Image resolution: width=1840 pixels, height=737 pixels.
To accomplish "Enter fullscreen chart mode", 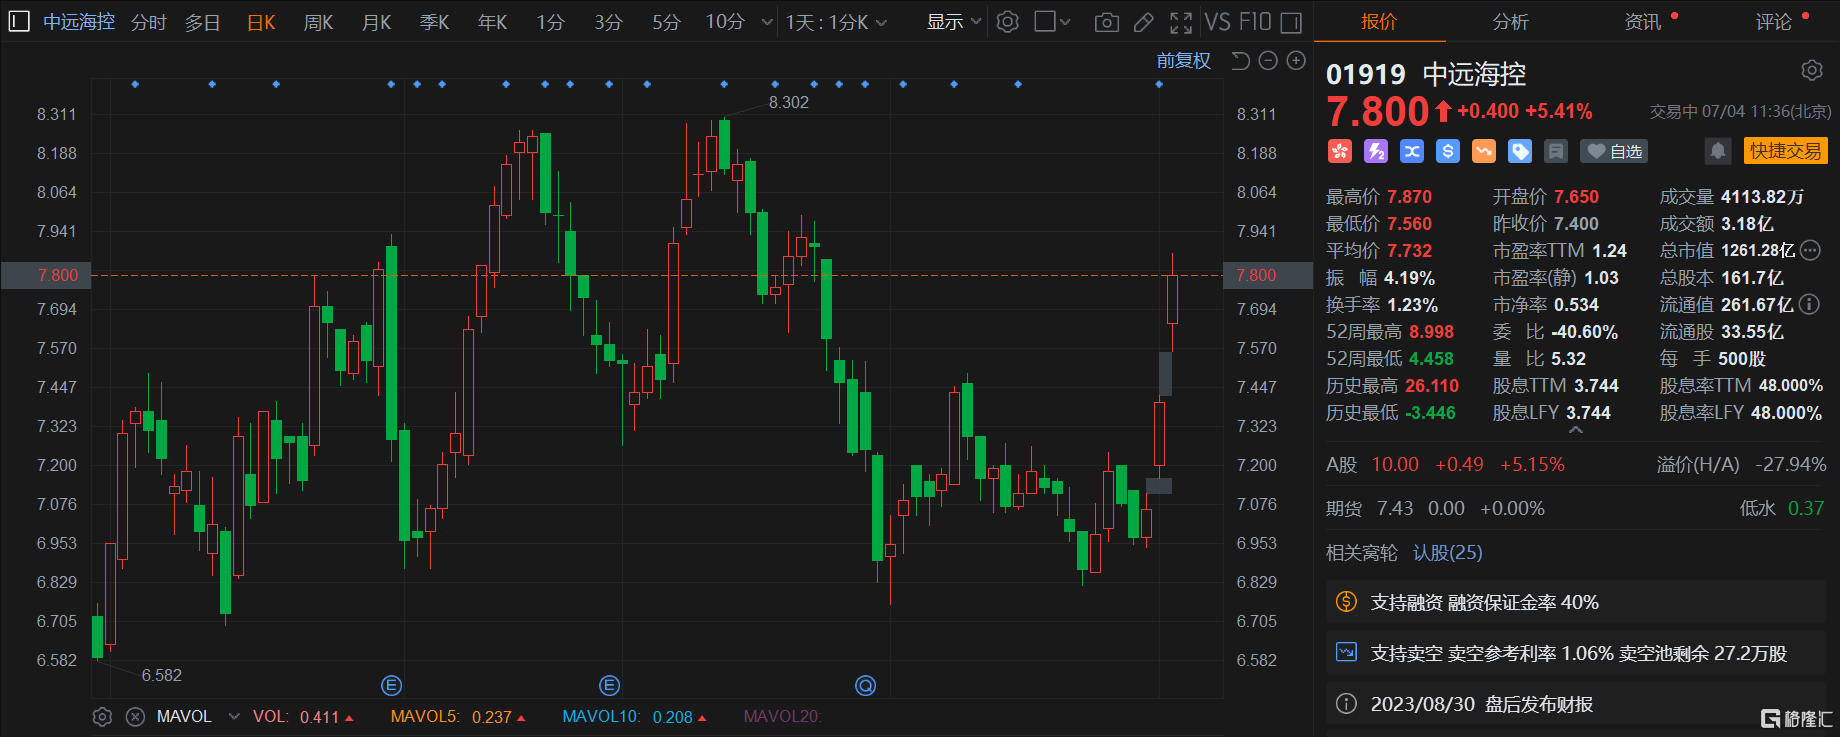I will 1181,22.
